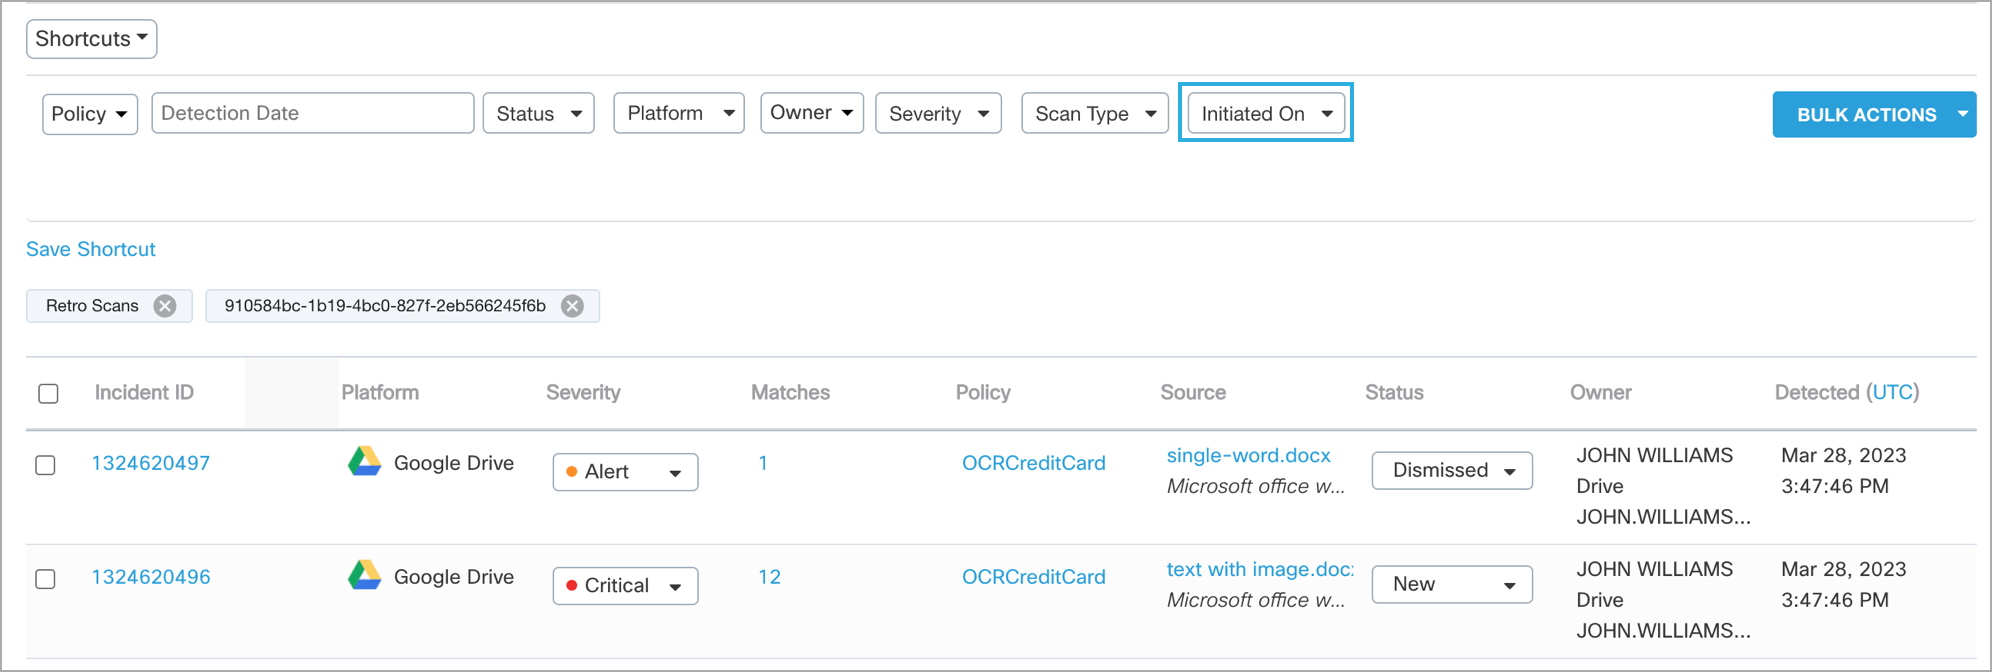Remove the 910584bc scan ID filter chip

572,306
